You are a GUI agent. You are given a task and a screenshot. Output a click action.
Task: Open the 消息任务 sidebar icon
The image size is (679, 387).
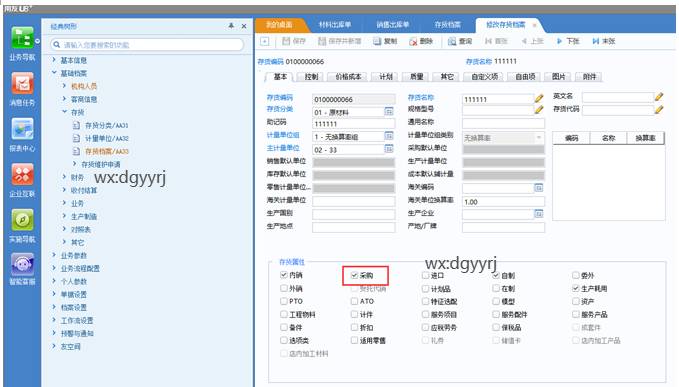[22, 84]
